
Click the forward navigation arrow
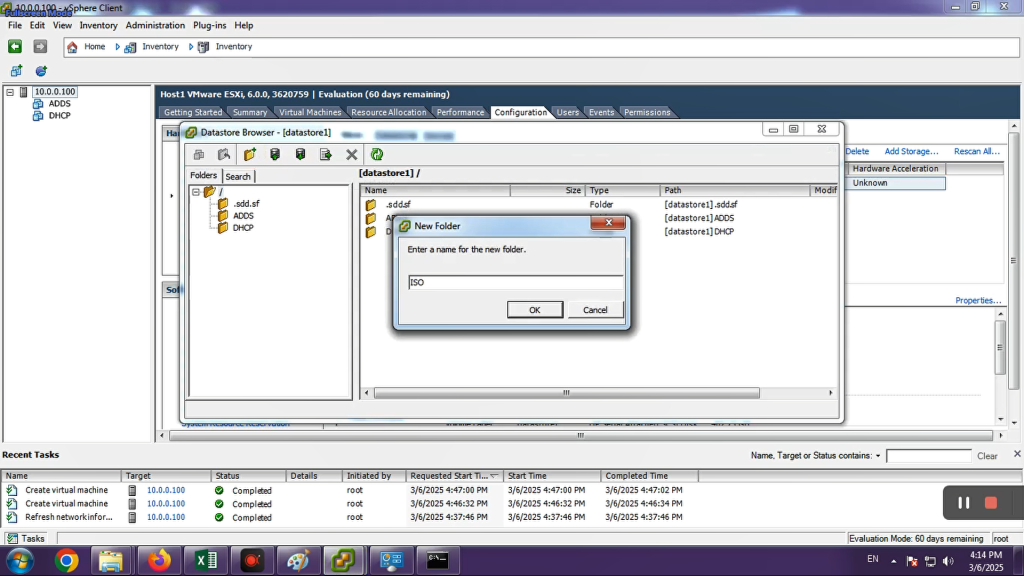point(40,46)
